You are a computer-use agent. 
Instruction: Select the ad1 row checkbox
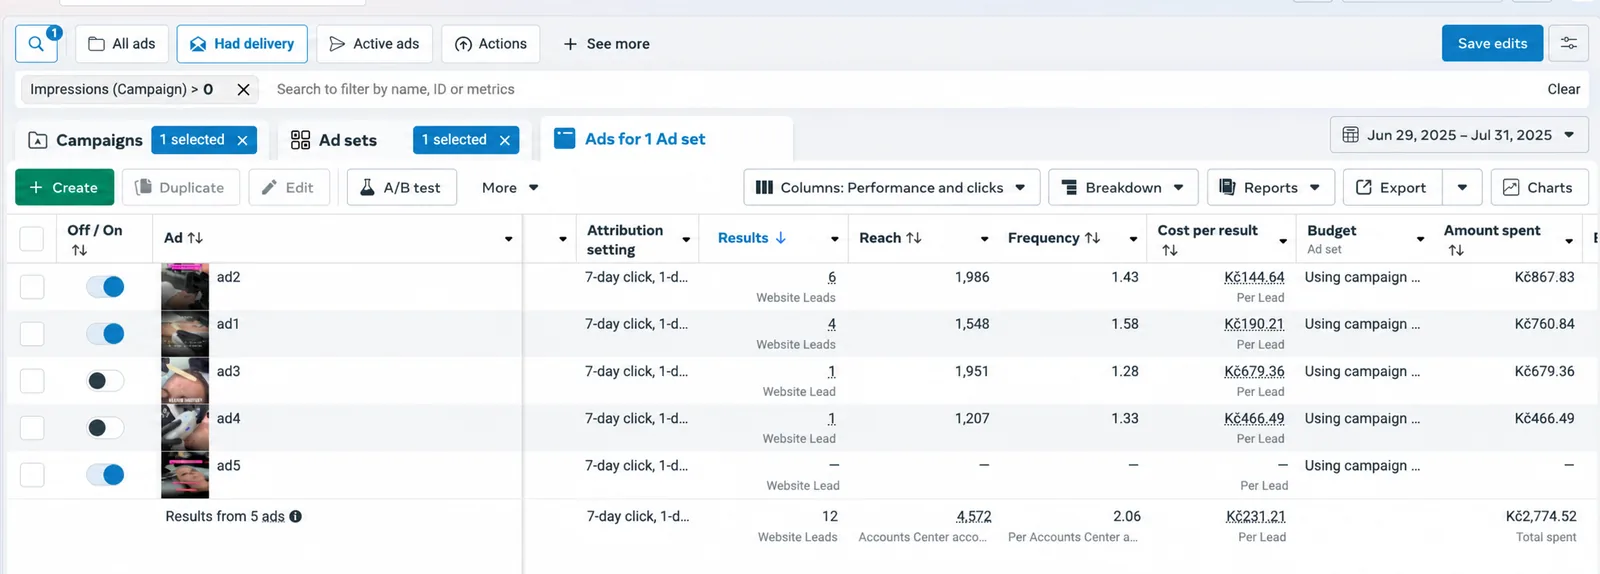(32, 334)
